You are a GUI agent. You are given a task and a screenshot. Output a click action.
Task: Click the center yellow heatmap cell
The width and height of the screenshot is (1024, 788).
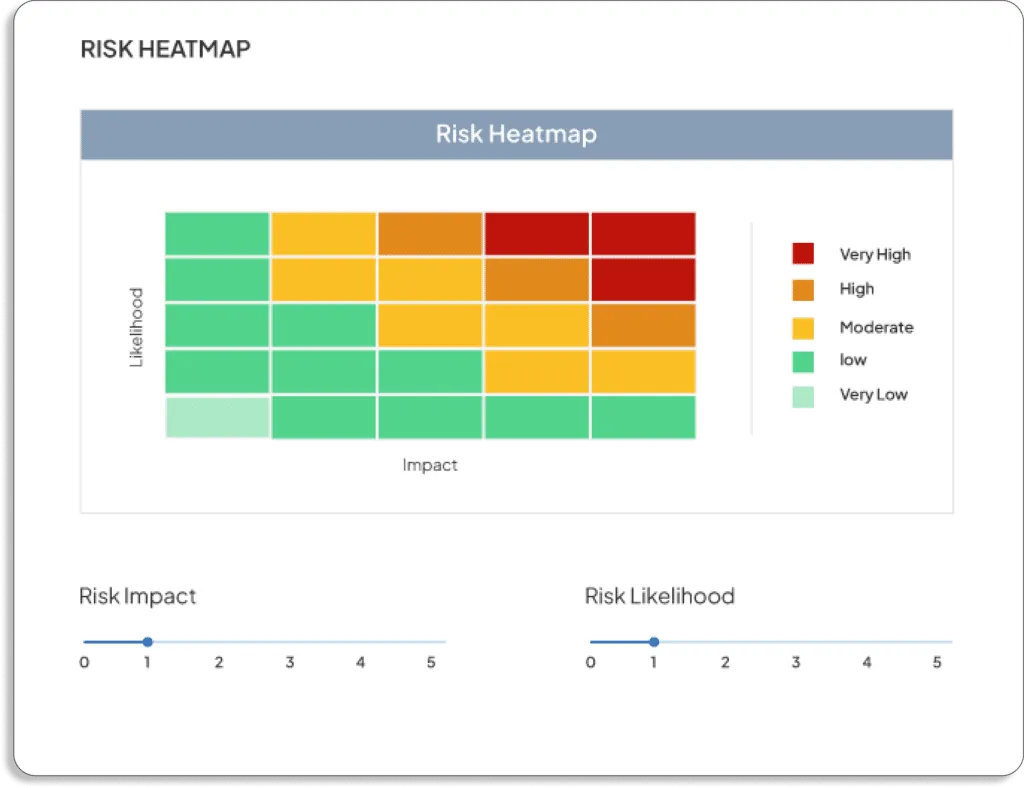[430, 324]
